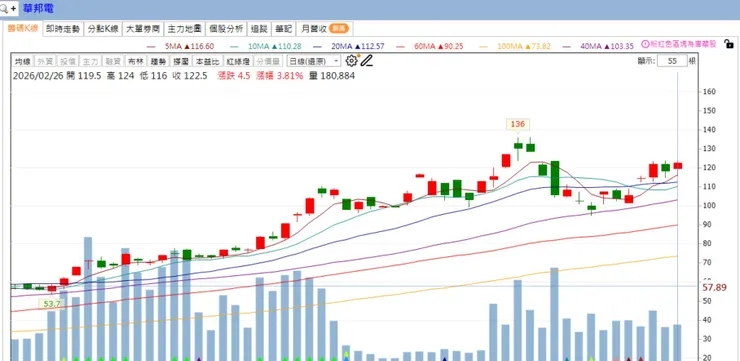This screenshot has height=361, width=740.
Task: Open chart settings gear icon
Action: pyautogui.click(x=351, y=61)
